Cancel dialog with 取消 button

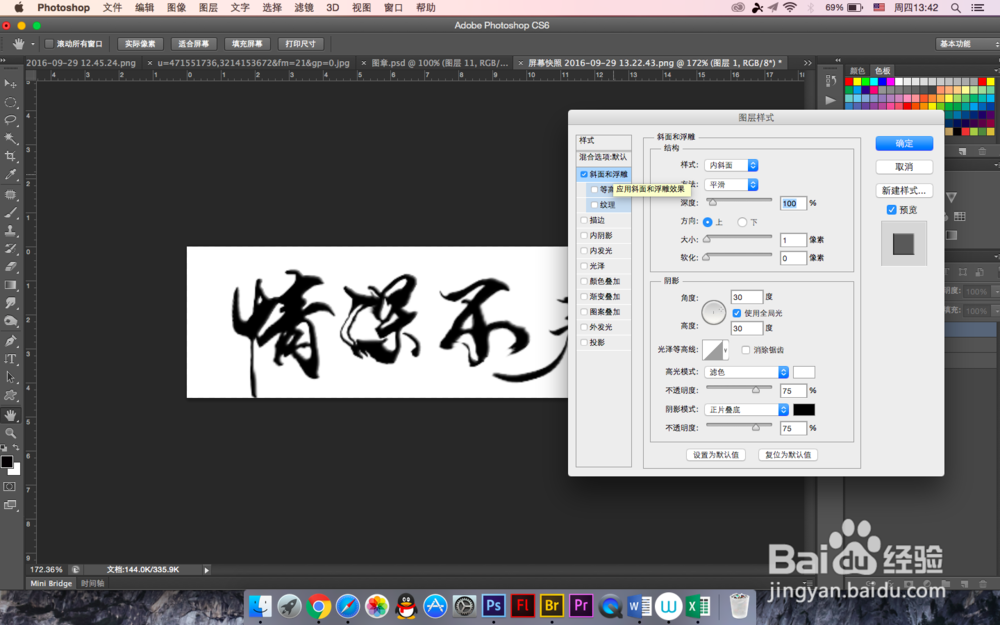pos(904,166)
